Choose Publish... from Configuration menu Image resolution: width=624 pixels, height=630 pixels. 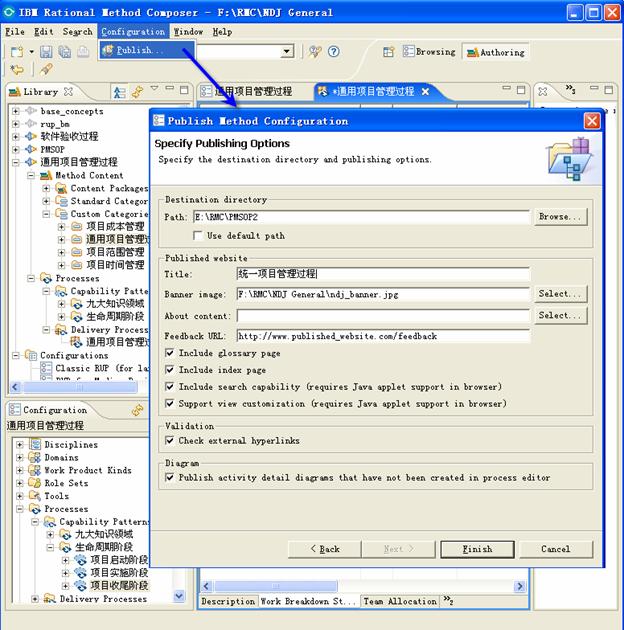147,50
